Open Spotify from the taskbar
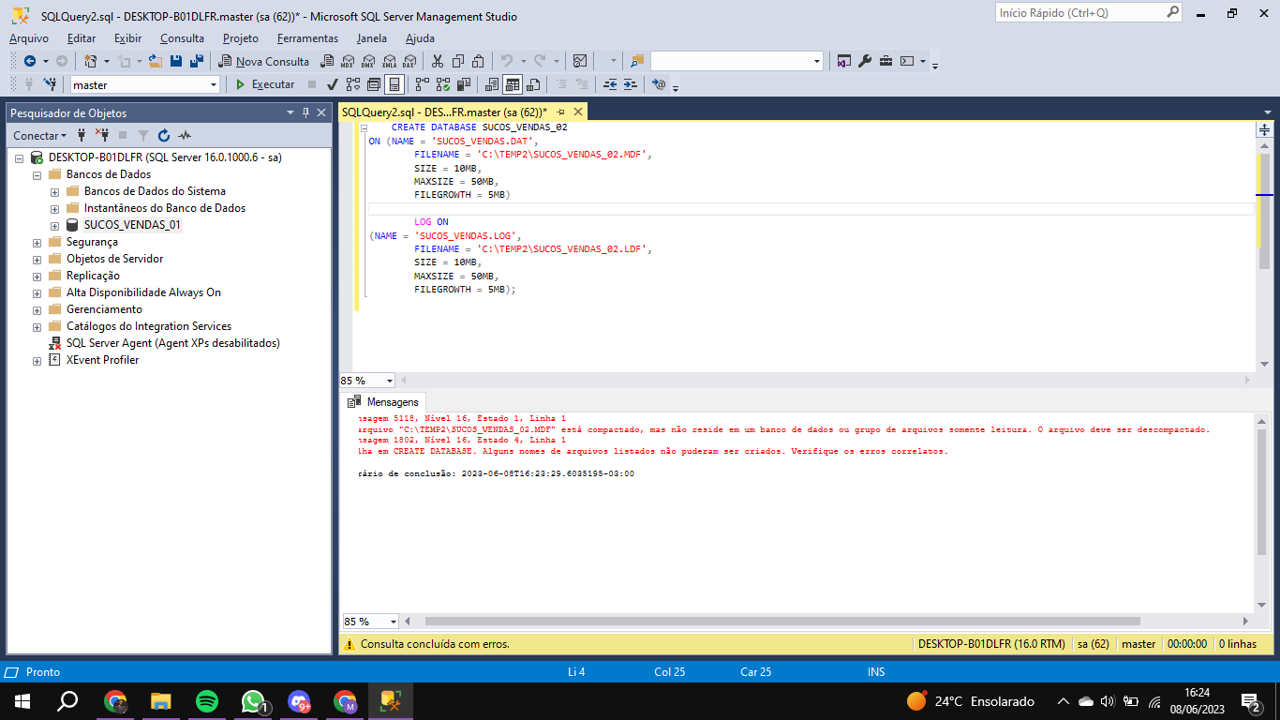Screen dimensions: 1280x720 pos(207,701)
